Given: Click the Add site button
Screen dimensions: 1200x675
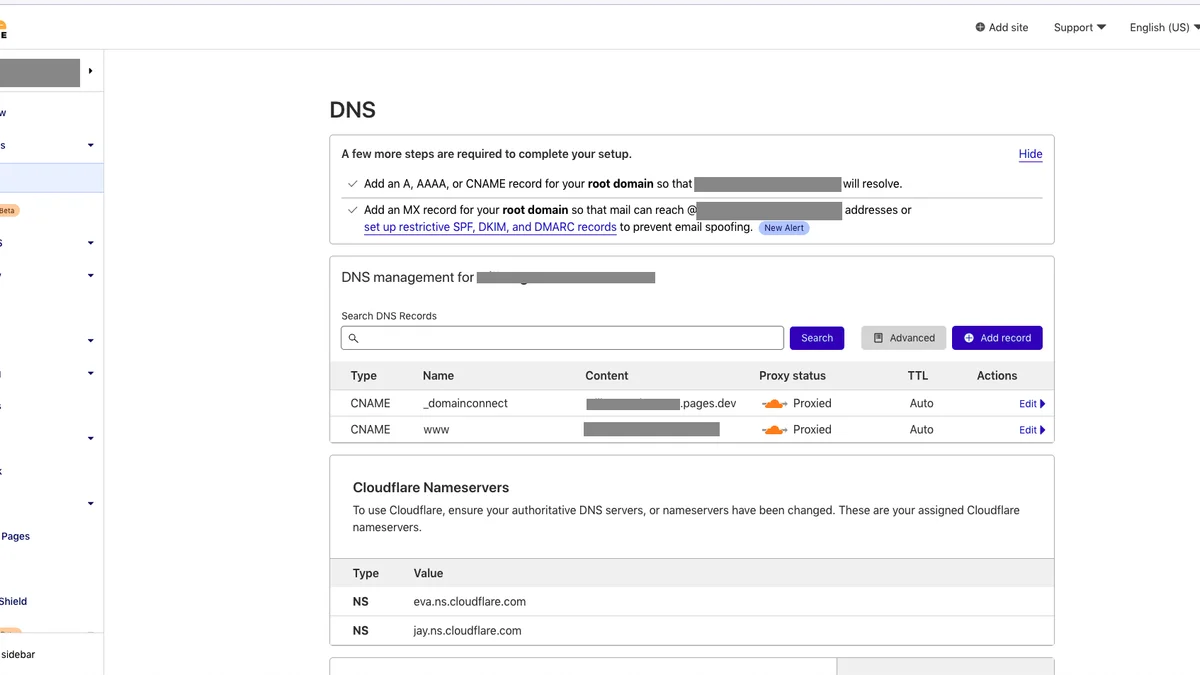Looking at the screenshot, I should coord(1001,27).
